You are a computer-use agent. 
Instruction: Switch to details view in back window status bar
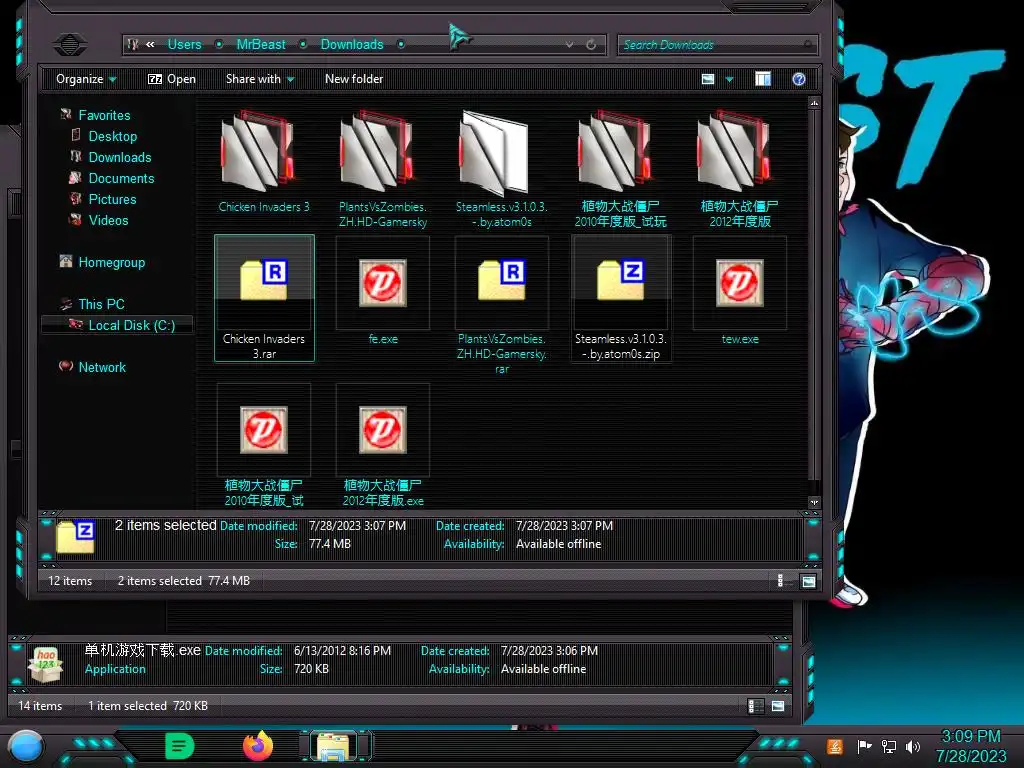click(x=756, y=706)
